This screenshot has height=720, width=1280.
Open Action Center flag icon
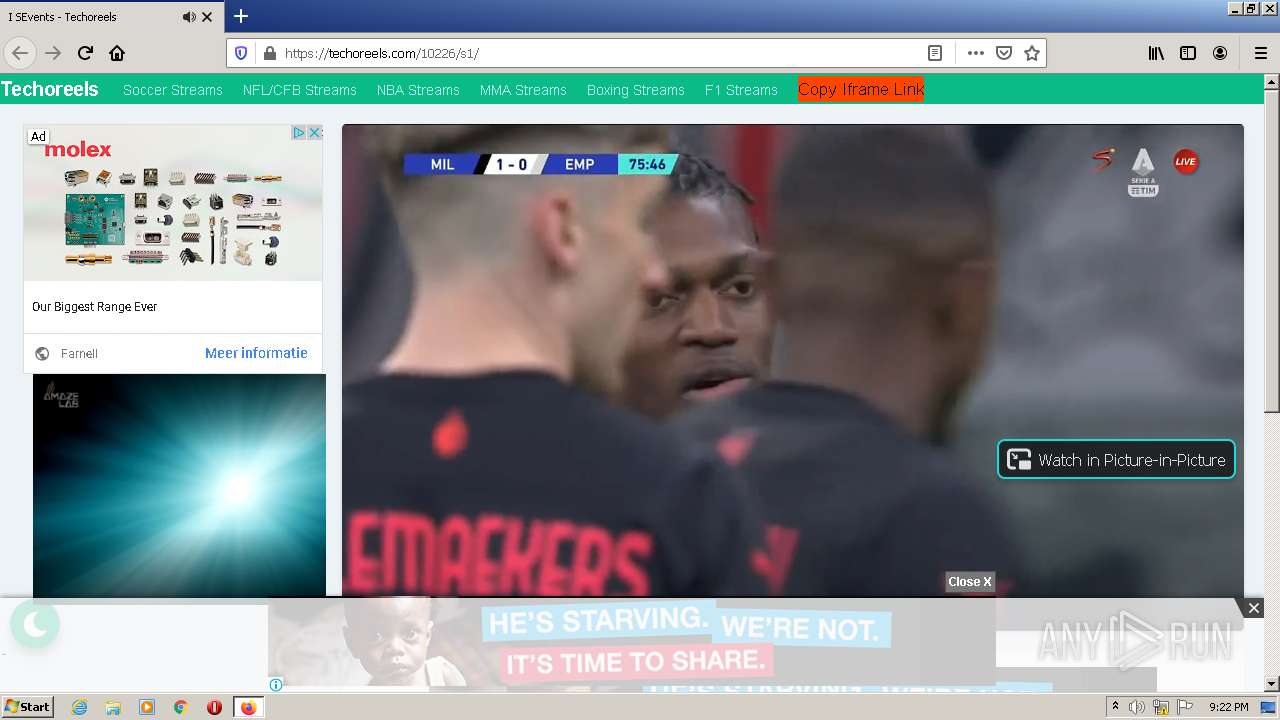1187,707
